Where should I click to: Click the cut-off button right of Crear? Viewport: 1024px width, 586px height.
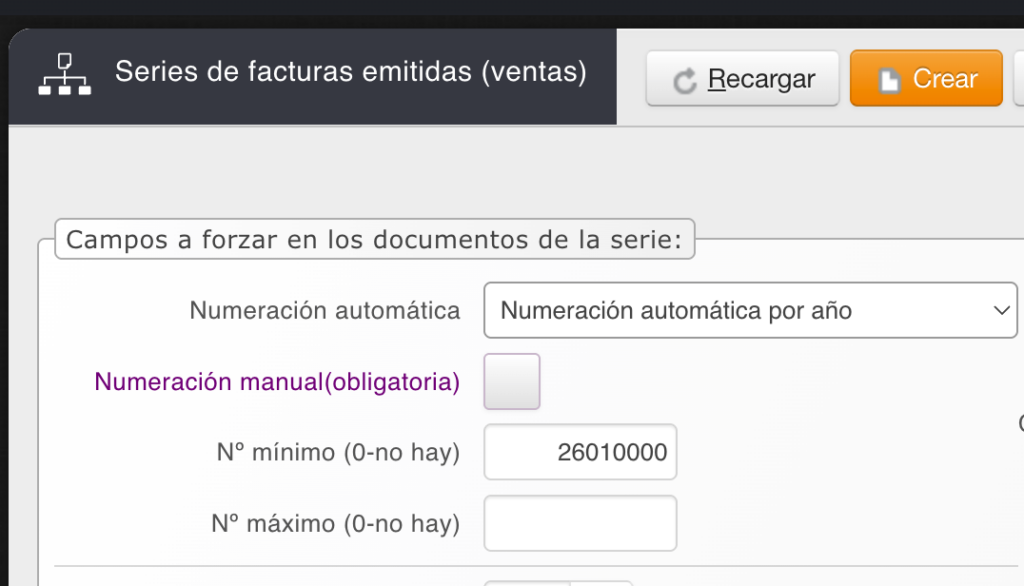pos(1018,78)
